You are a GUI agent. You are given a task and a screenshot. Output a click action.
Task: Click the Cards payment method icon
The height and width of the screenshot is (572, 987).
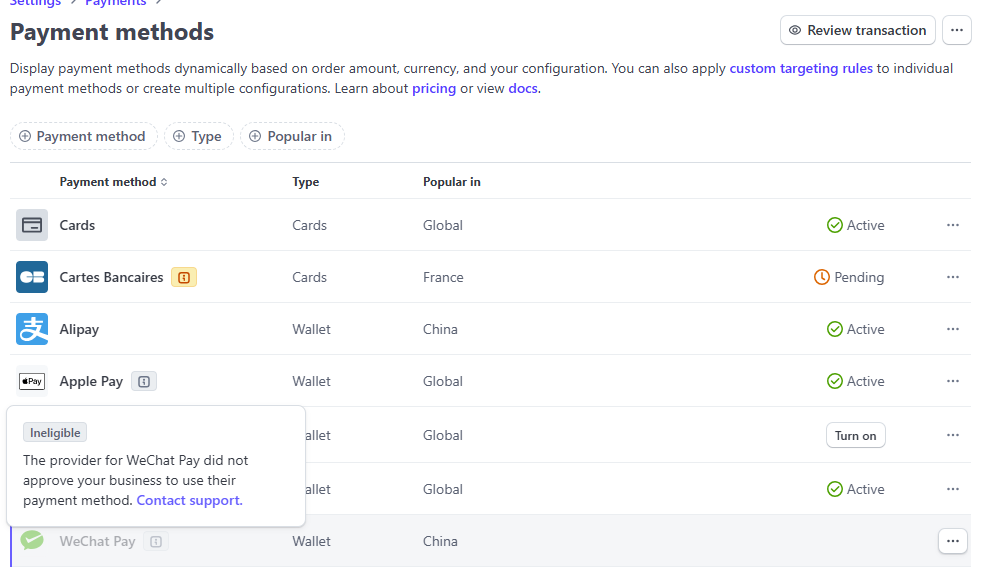click(x=31, y=225)
